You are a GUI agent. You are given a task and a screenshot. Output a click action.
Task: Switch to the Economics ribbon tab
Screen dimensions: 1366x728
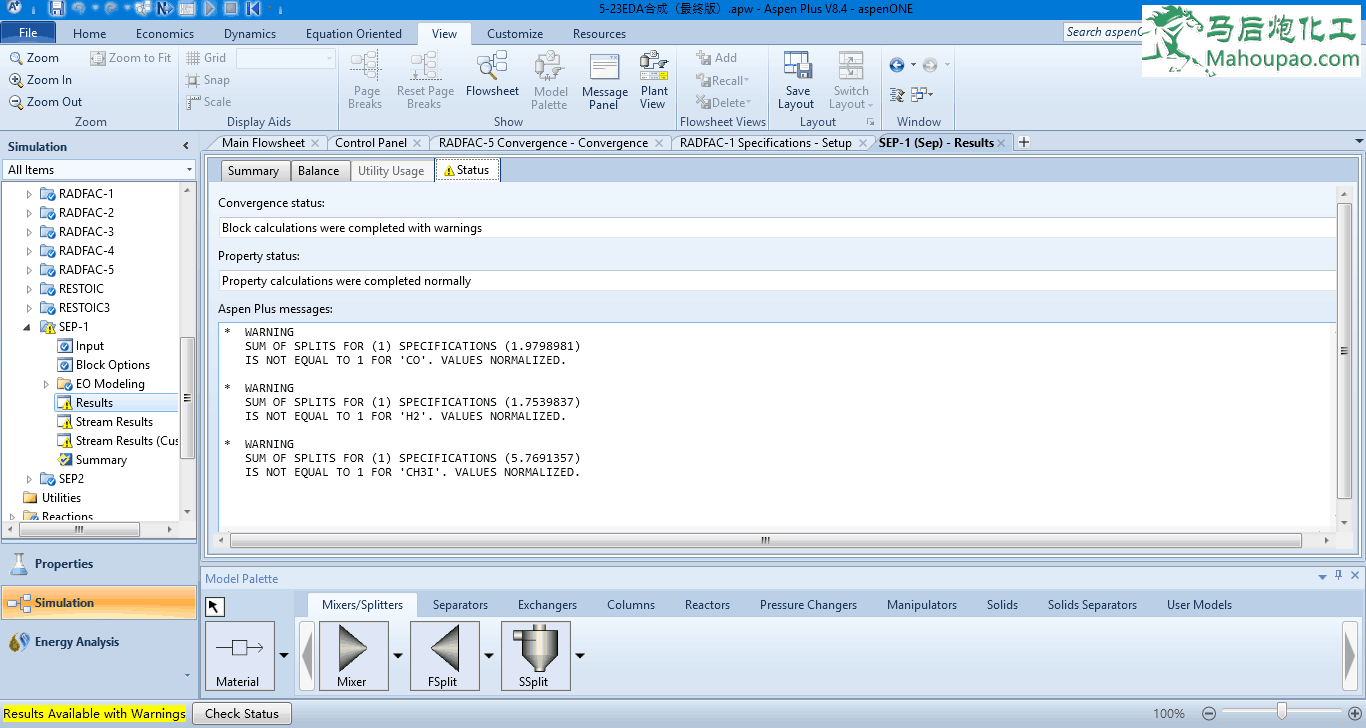pyautogui.click(x=165, y=34)
